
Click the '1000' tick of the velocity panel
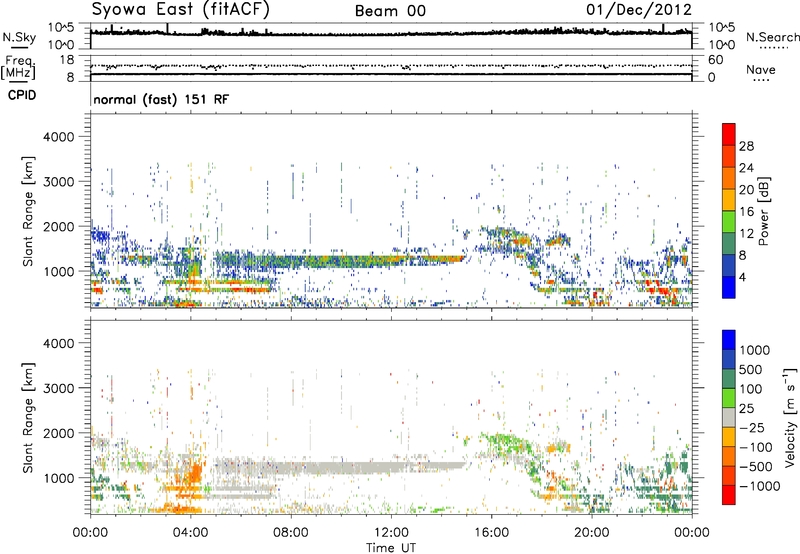(x=58, y=478)
